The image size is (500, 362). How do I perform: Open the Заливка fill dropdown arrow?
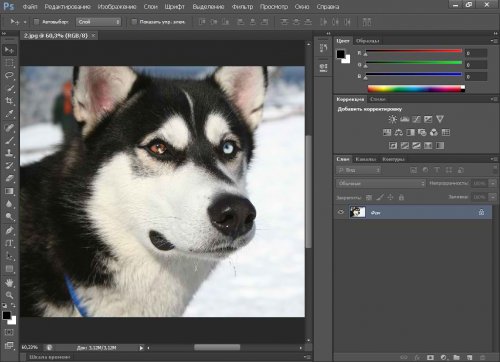493,197
